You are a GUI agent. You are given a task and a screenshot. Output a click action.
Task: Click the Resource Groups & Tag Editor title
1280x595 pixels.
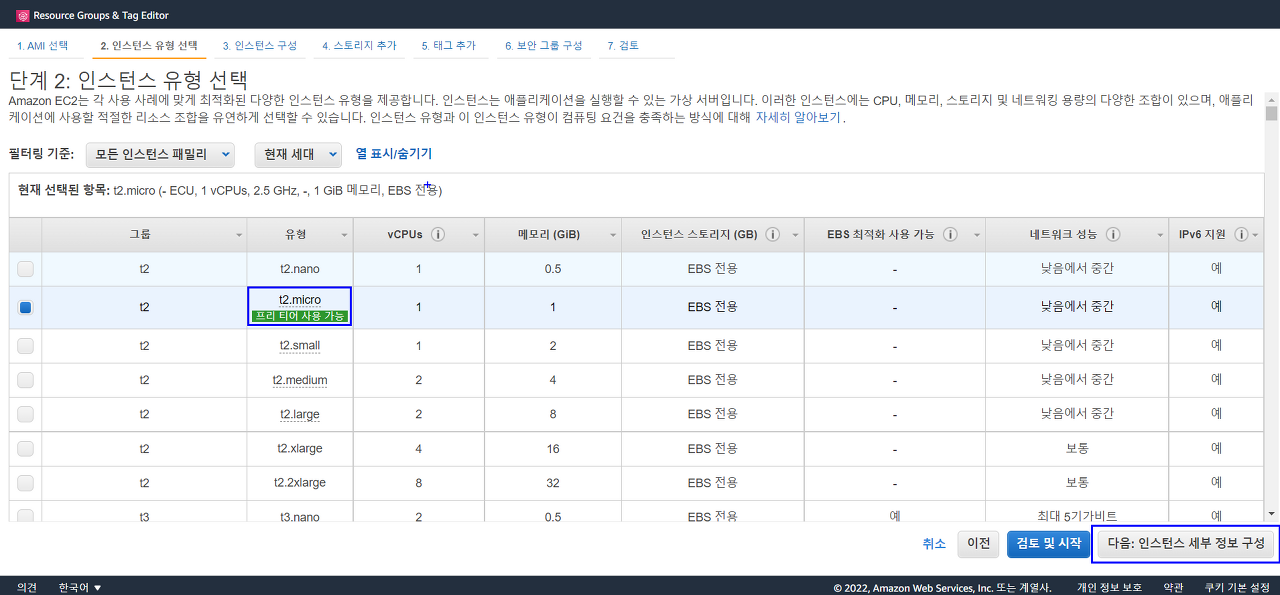click(101, 15)
